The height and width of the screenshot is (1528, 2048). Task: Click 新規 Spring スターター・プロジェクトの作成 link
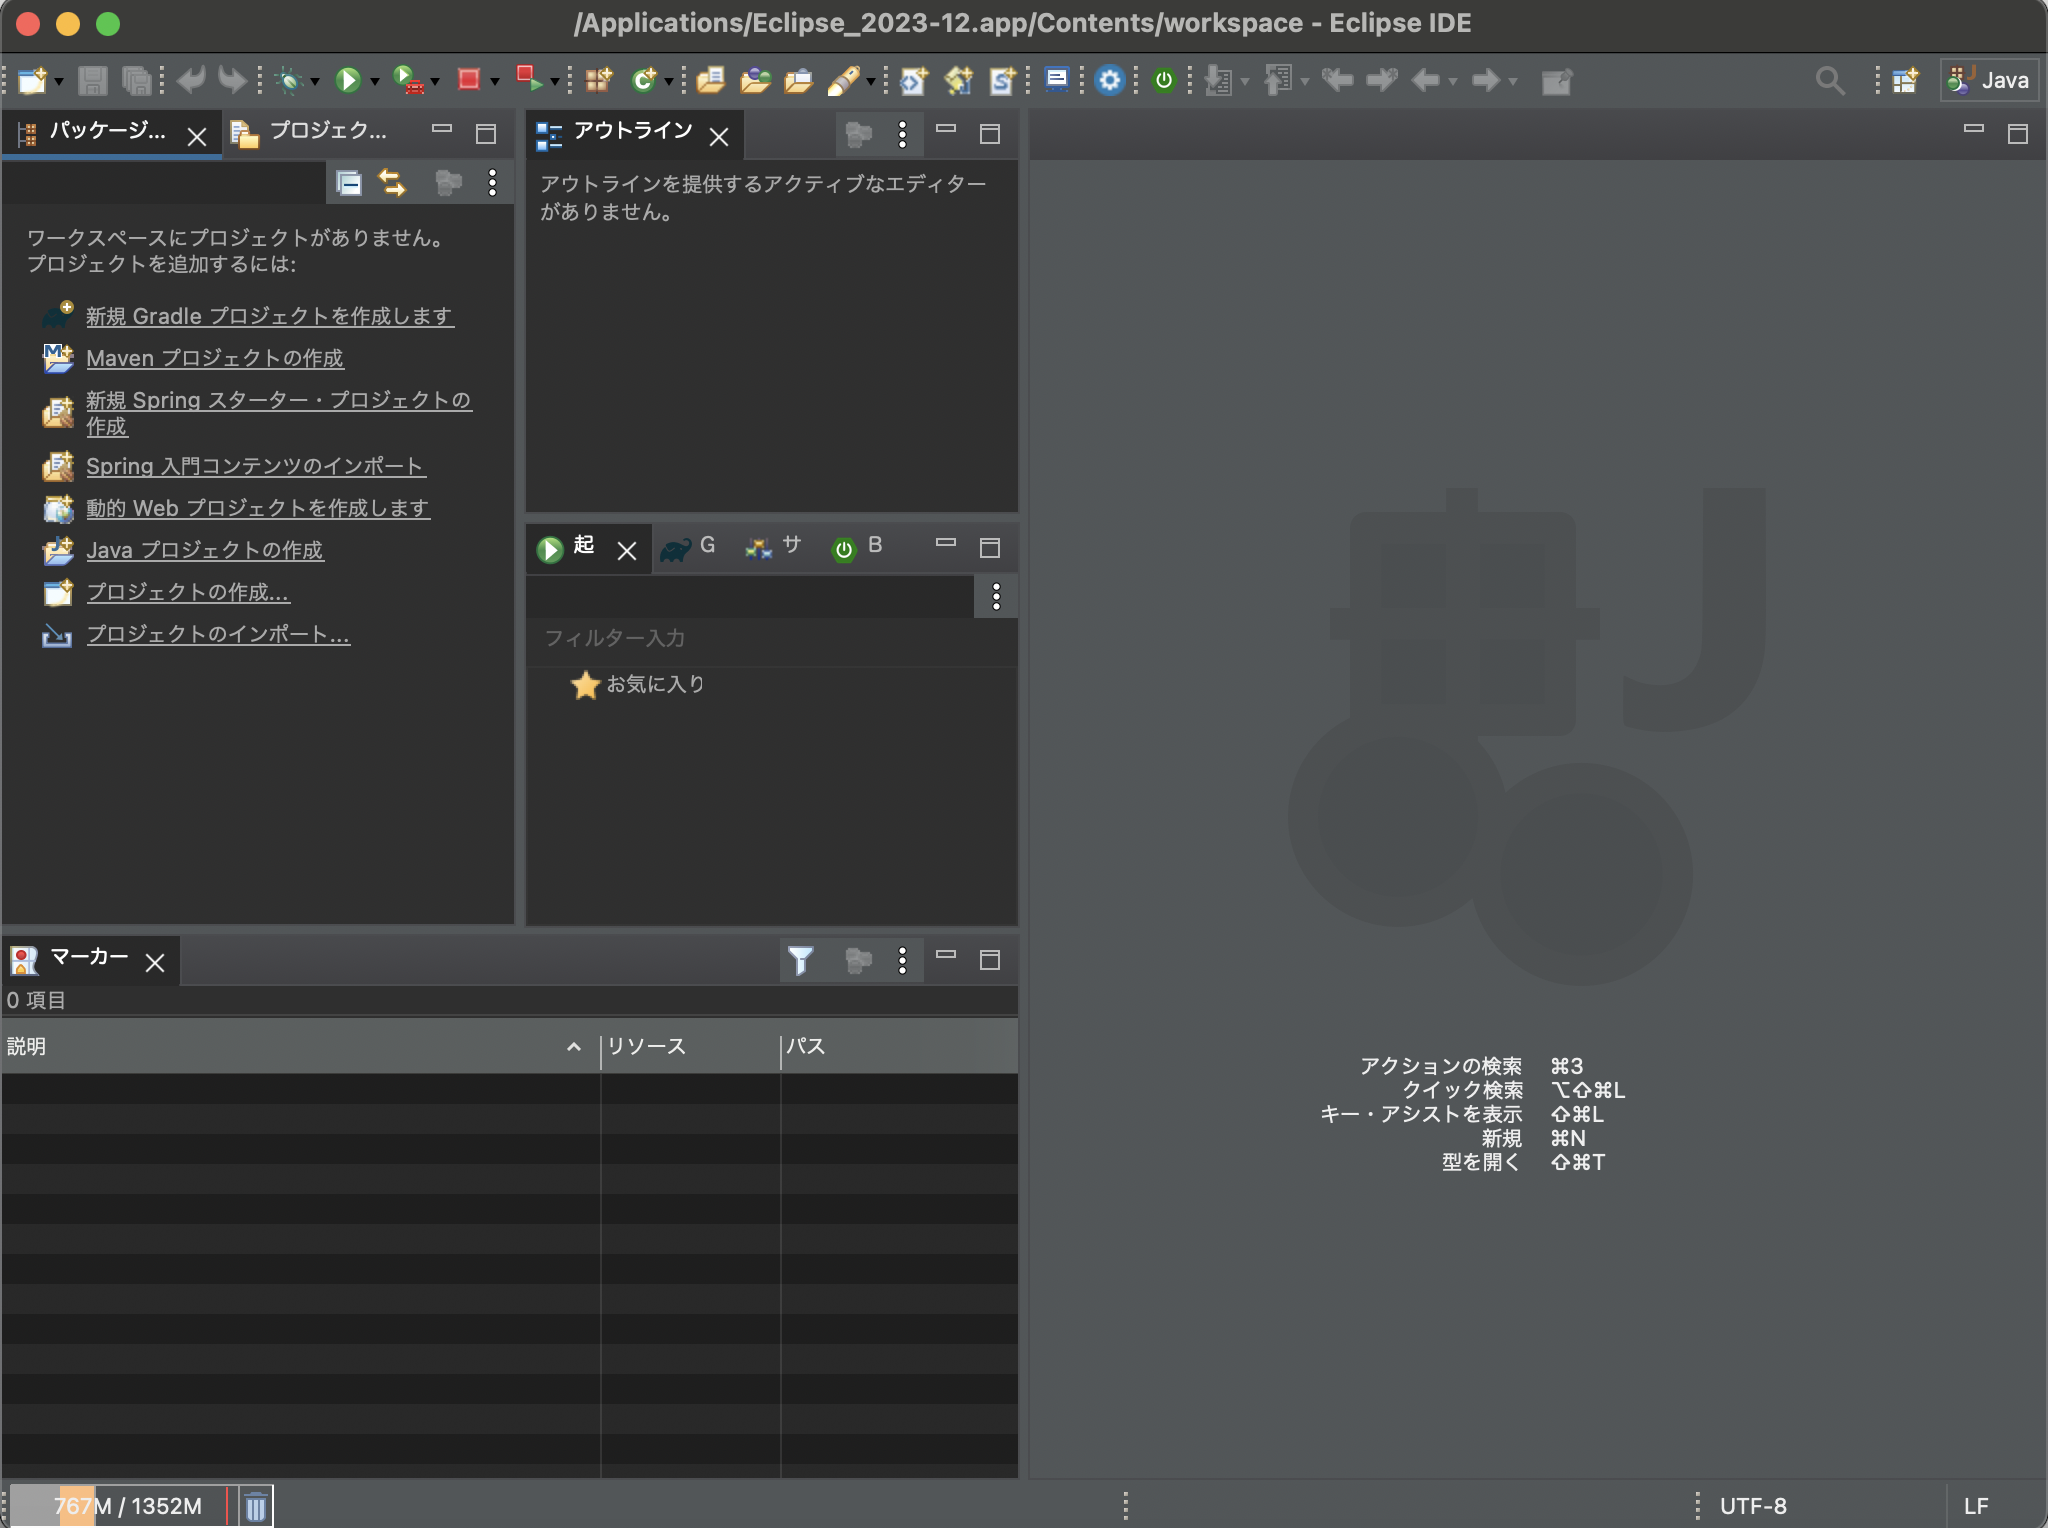tap(278, 412)
